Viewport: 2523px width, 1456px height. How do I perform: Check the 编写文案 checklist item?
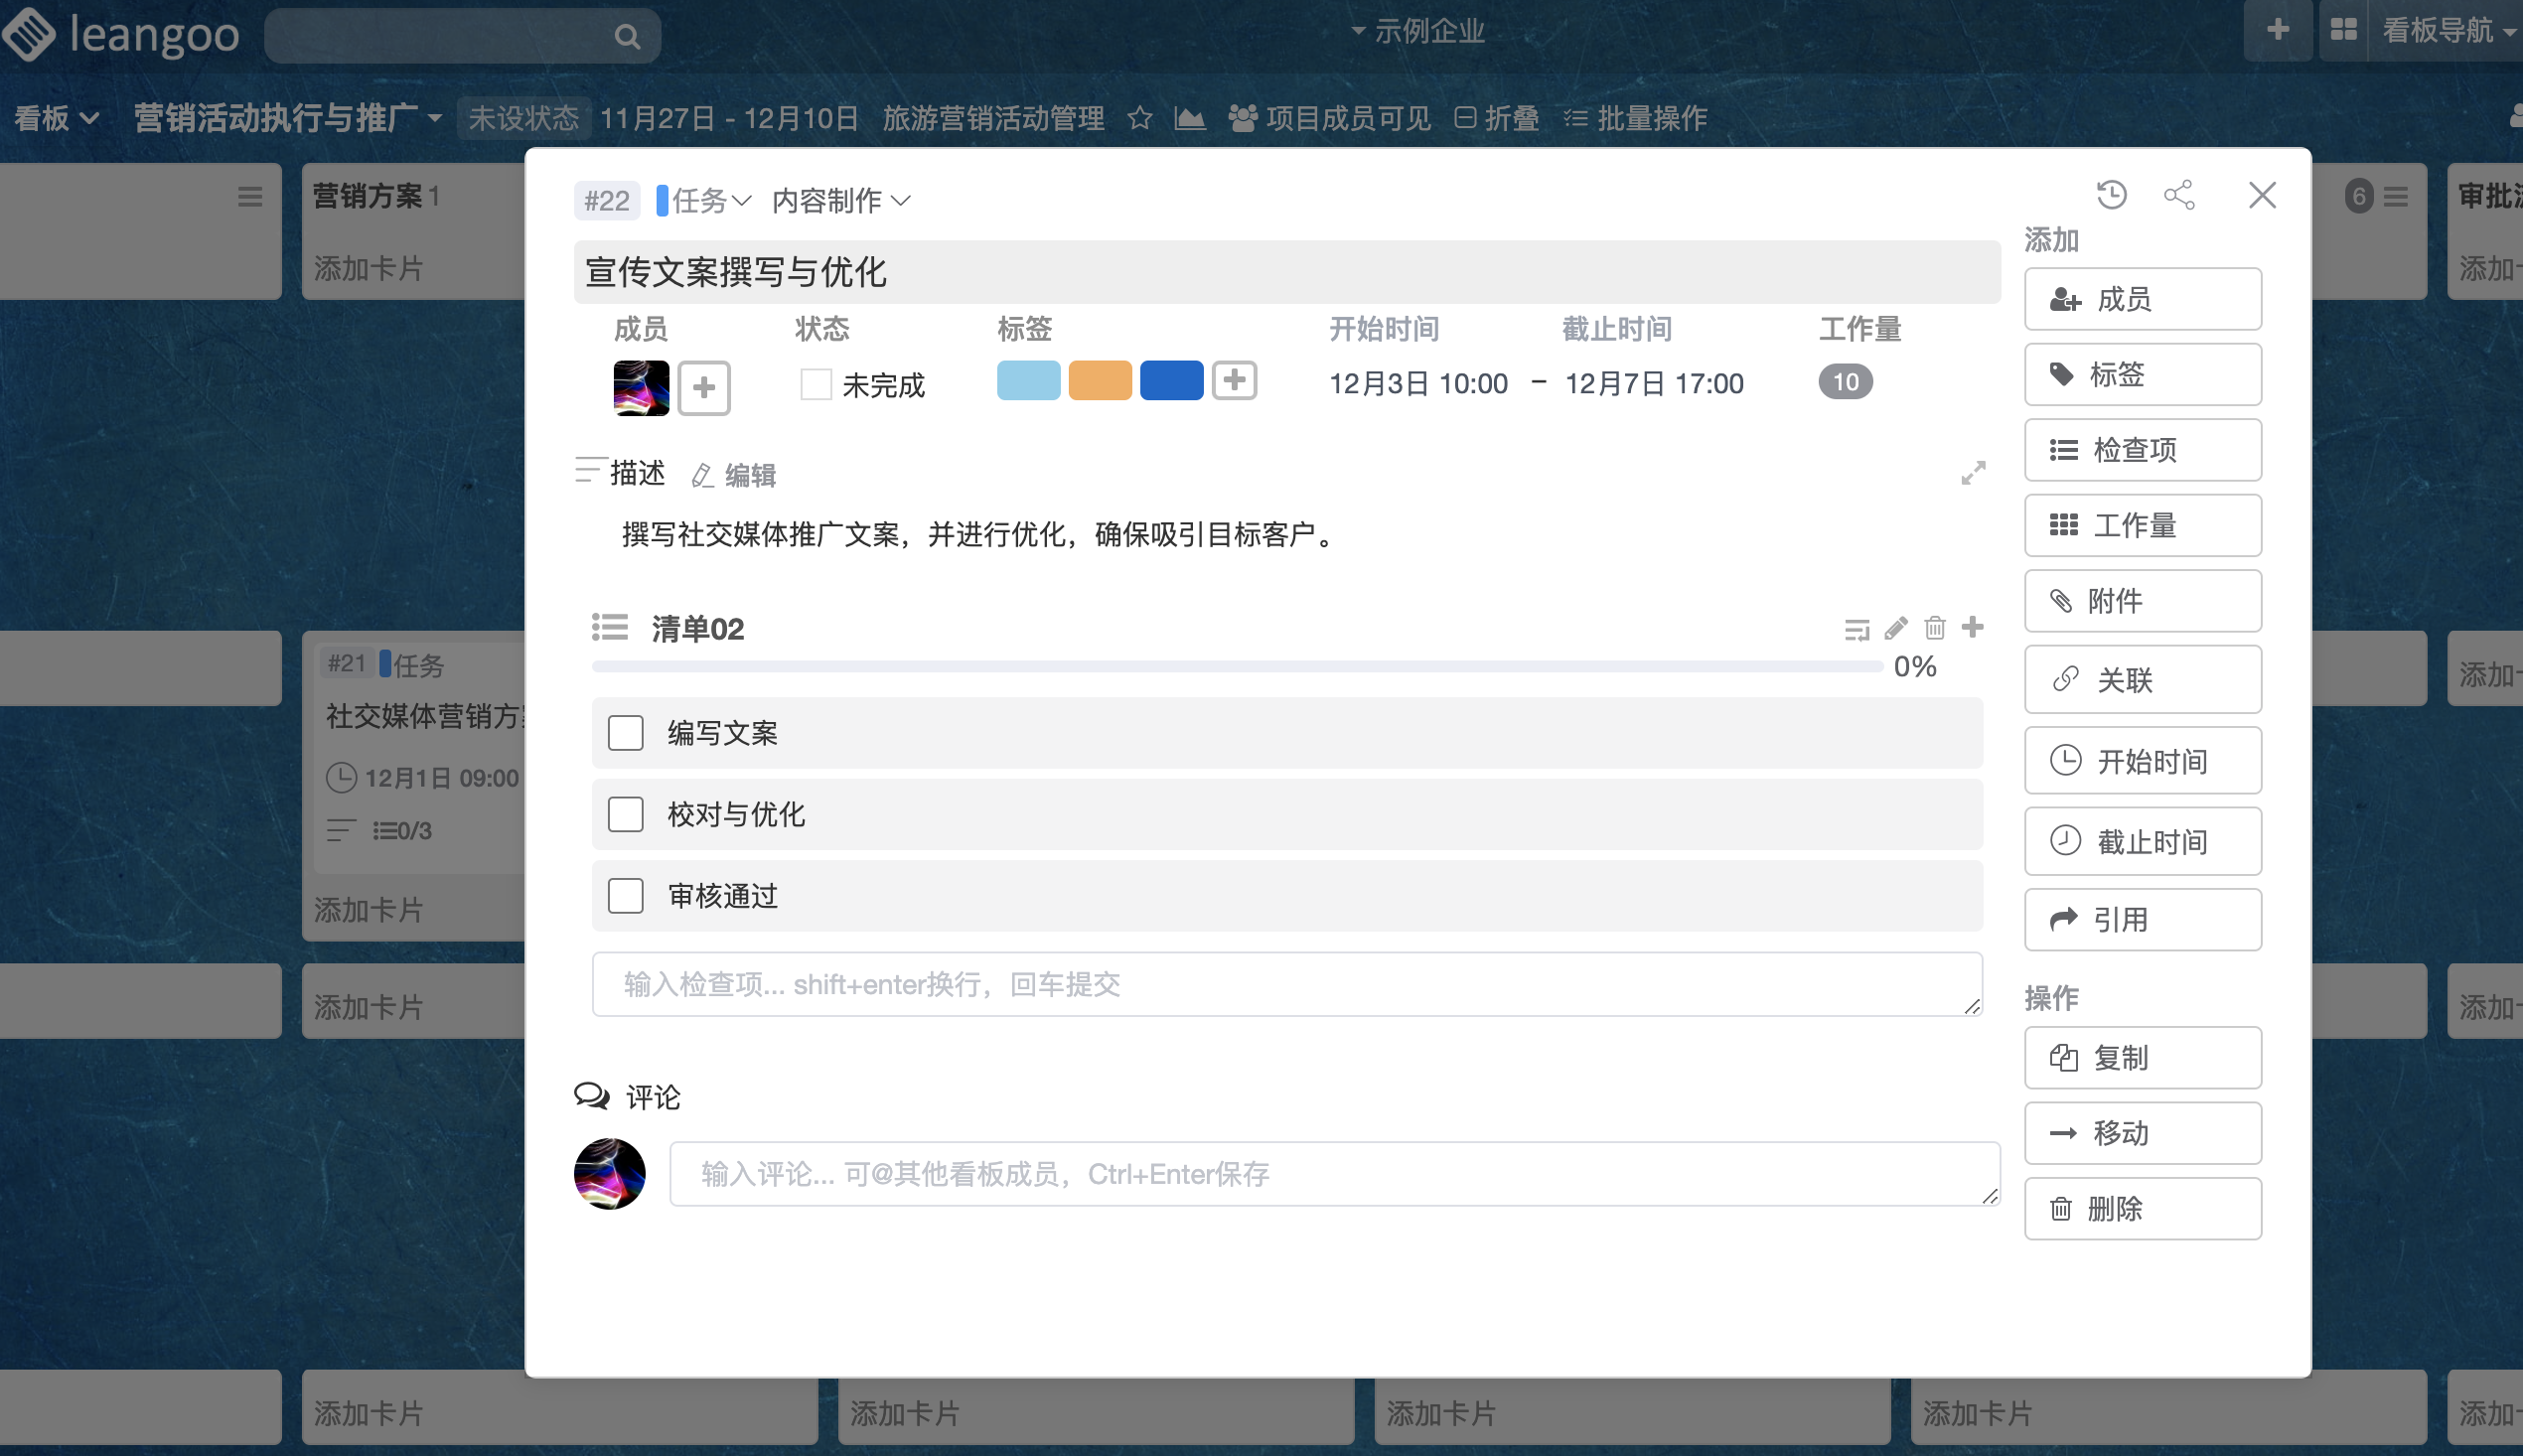pyautogui.click(x=626, y=733)
